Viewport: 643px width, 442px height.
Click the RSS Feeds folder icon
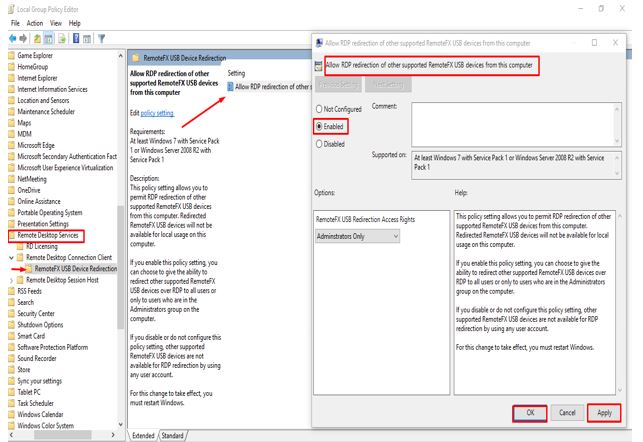point(12,291)
